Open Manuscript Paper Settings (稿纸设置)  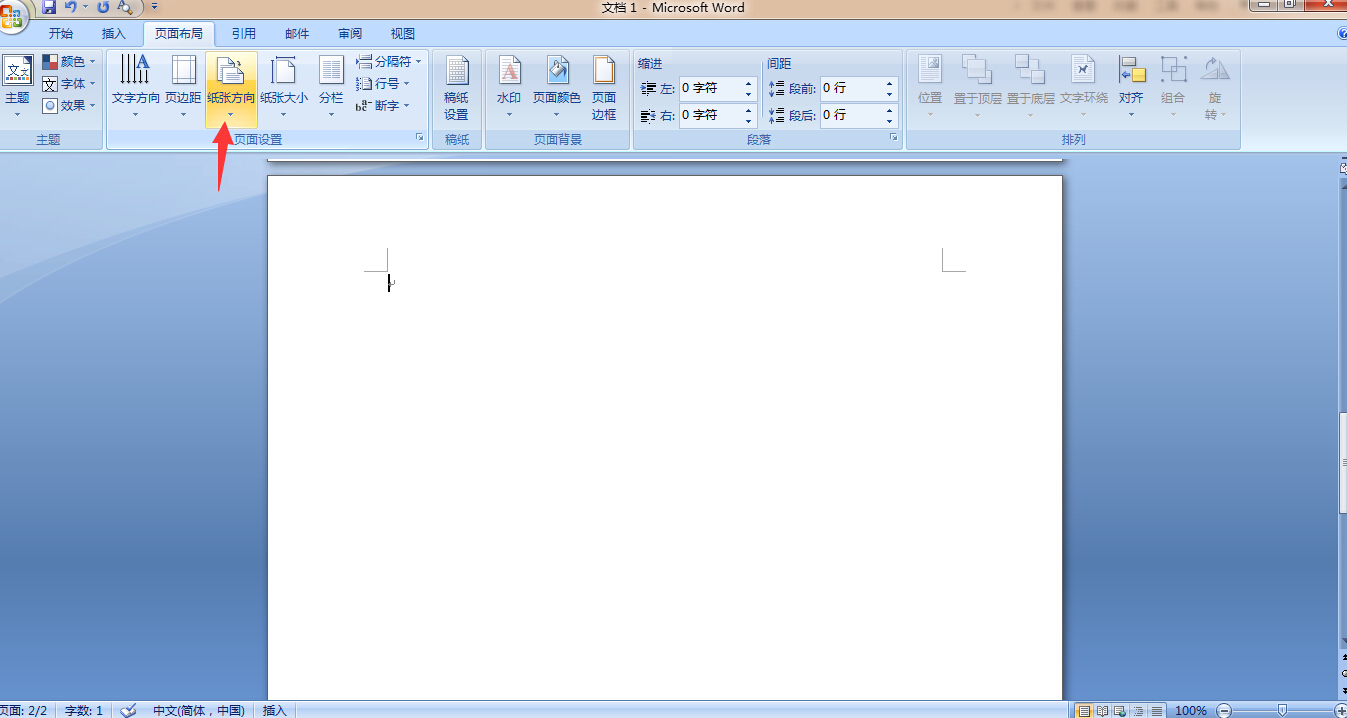click(456, 88)
